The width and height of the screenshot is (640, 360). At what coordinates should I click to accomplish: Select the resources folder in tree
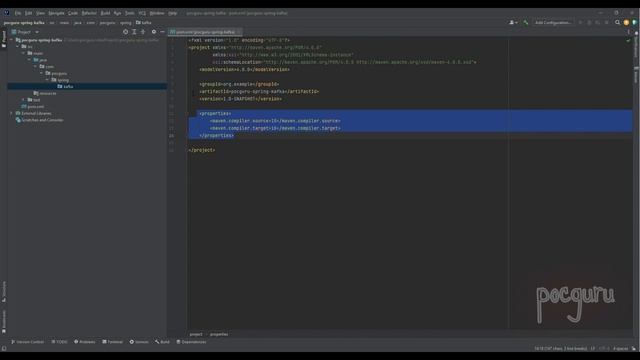tap(45, 93)
